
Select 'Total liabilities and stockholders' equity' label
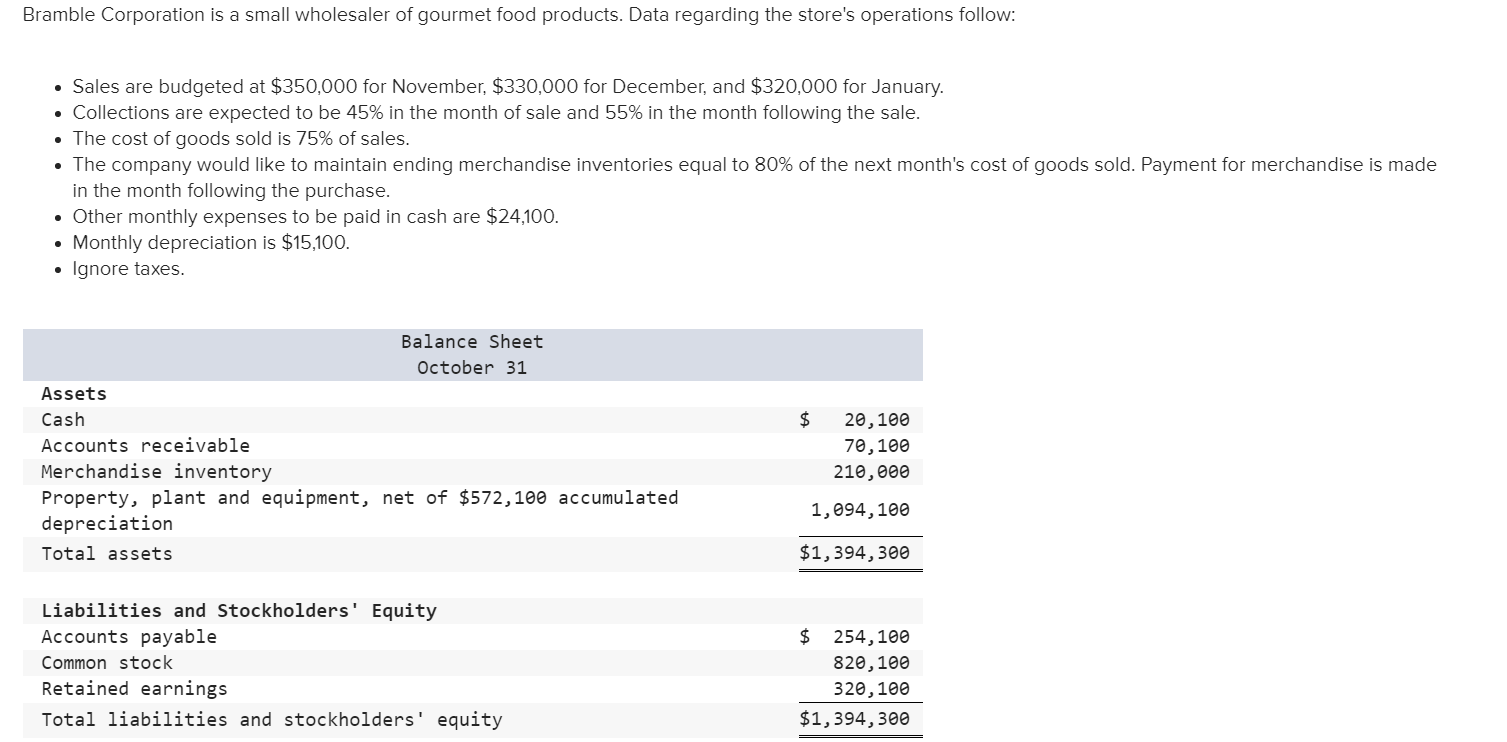(272, 720)
